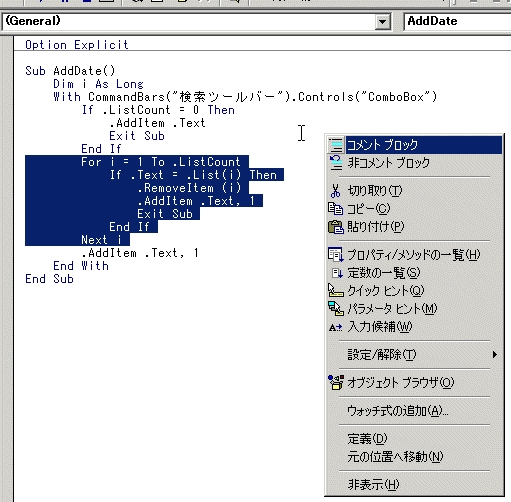Click the List Properties/Methods icon
This screenshot has width=511, height=502.
336,255
